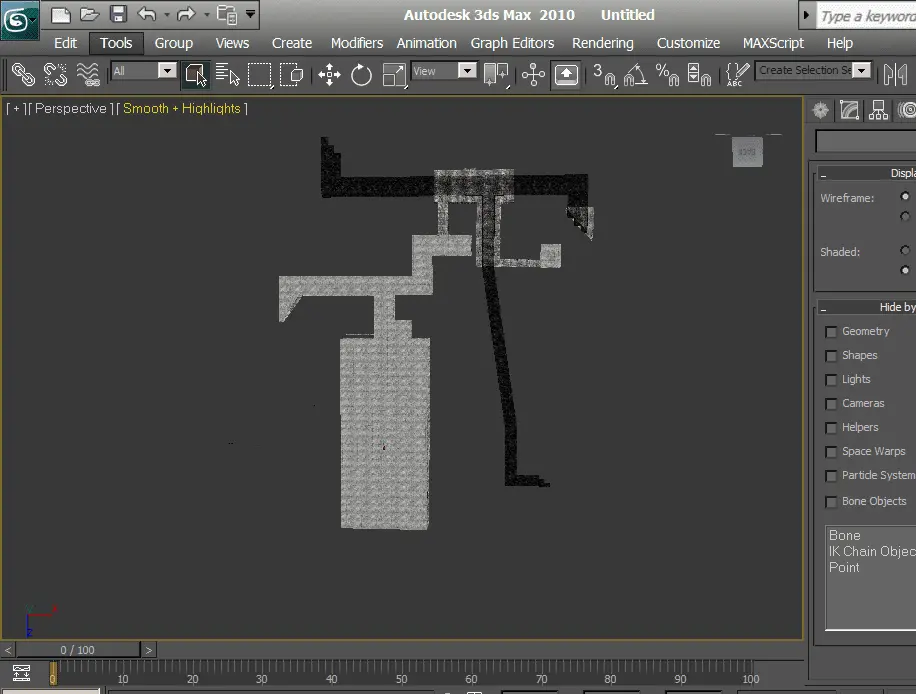916x694 pixels.
Task: Check the Helpers hide checkbox
Action: coord(831,428)
